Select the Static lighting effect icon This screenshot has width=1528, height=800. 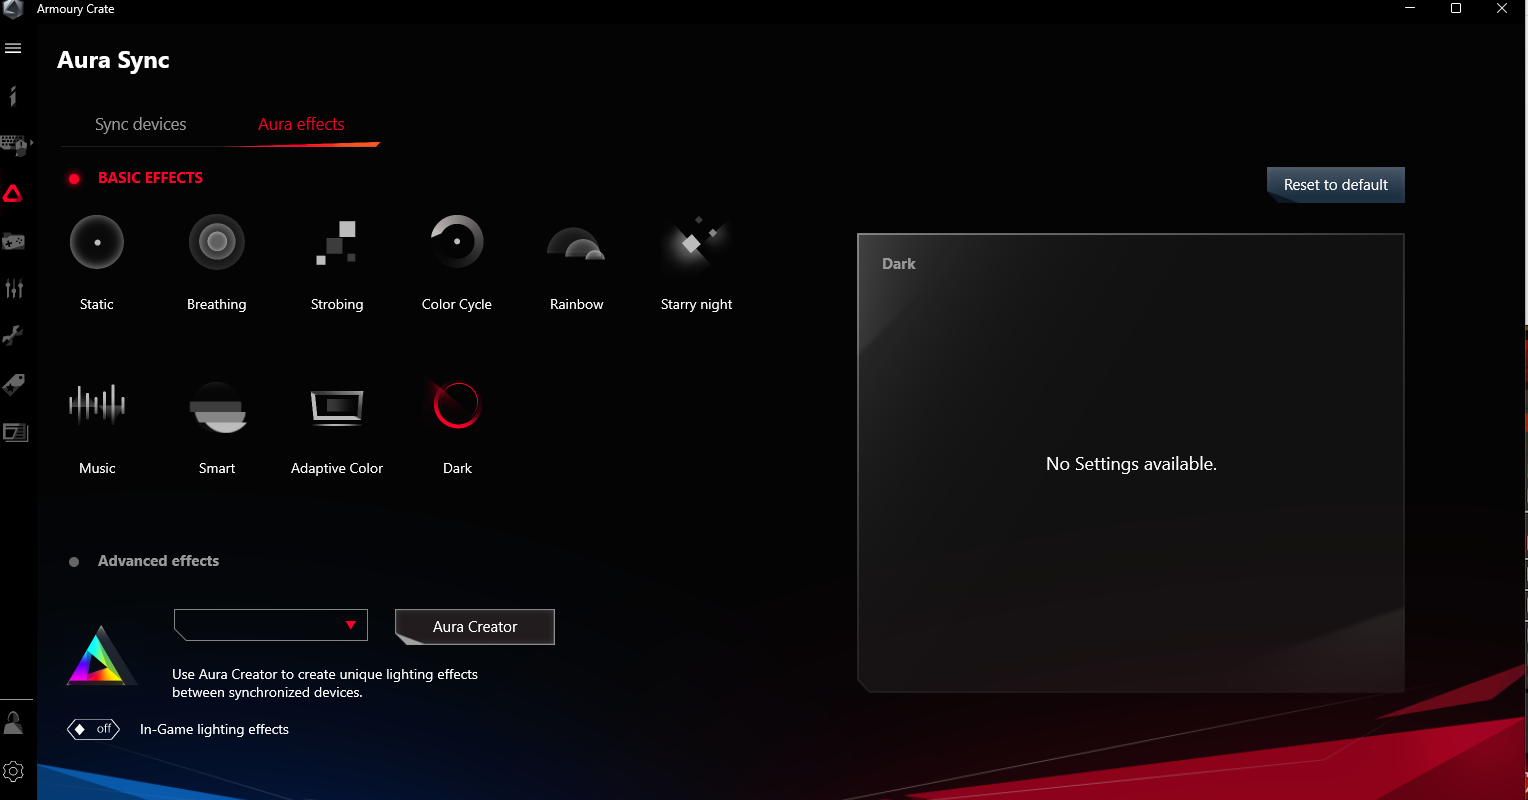tap(97, 242)
